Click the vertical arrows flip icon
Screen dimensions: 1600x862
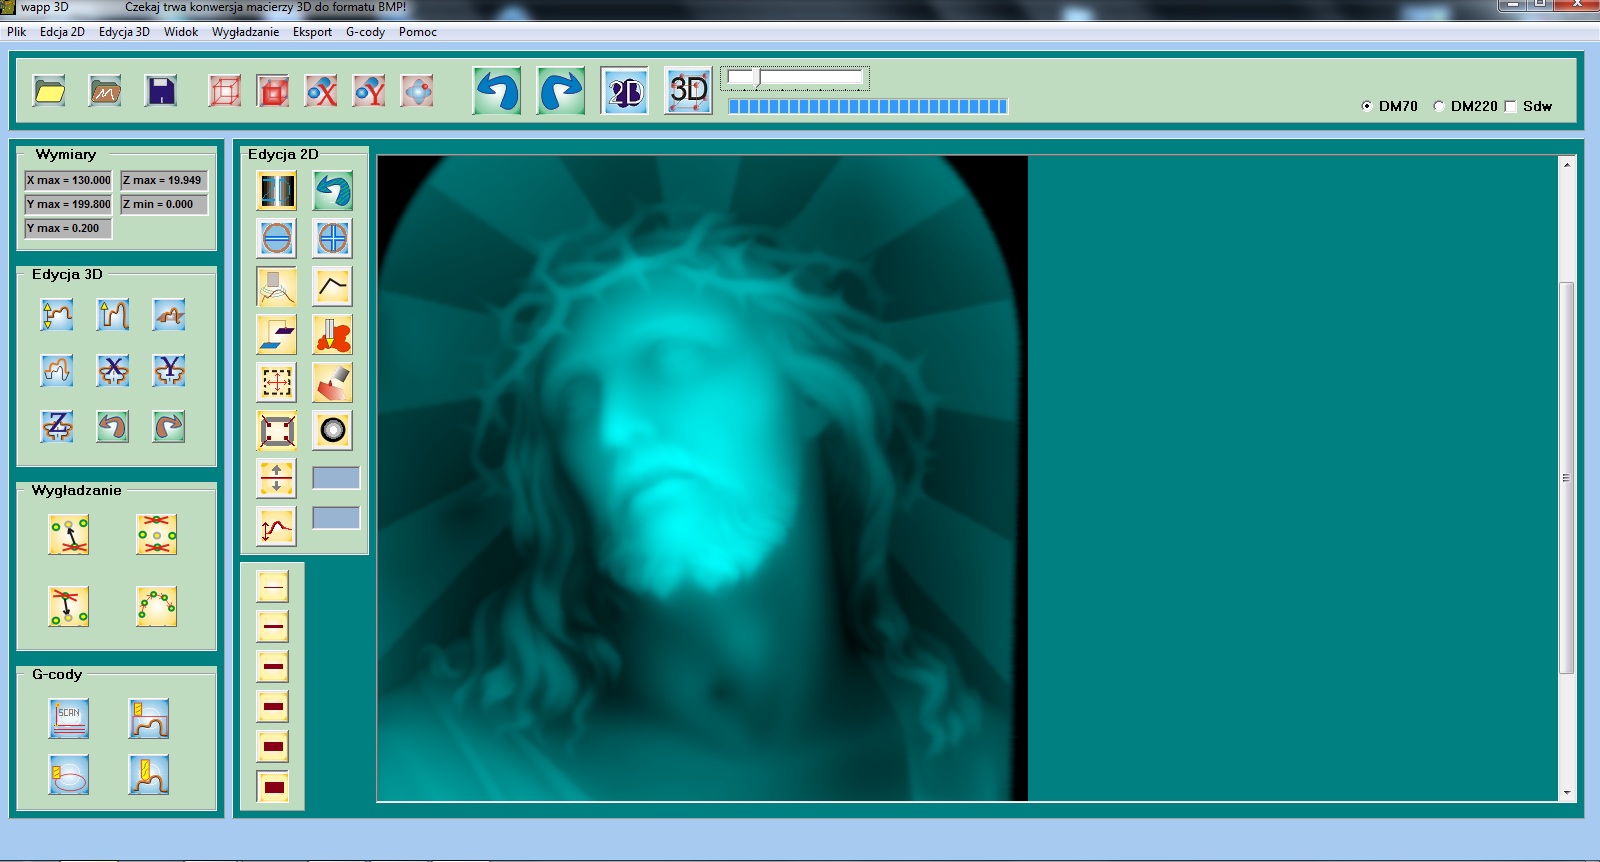coord(277,478)
